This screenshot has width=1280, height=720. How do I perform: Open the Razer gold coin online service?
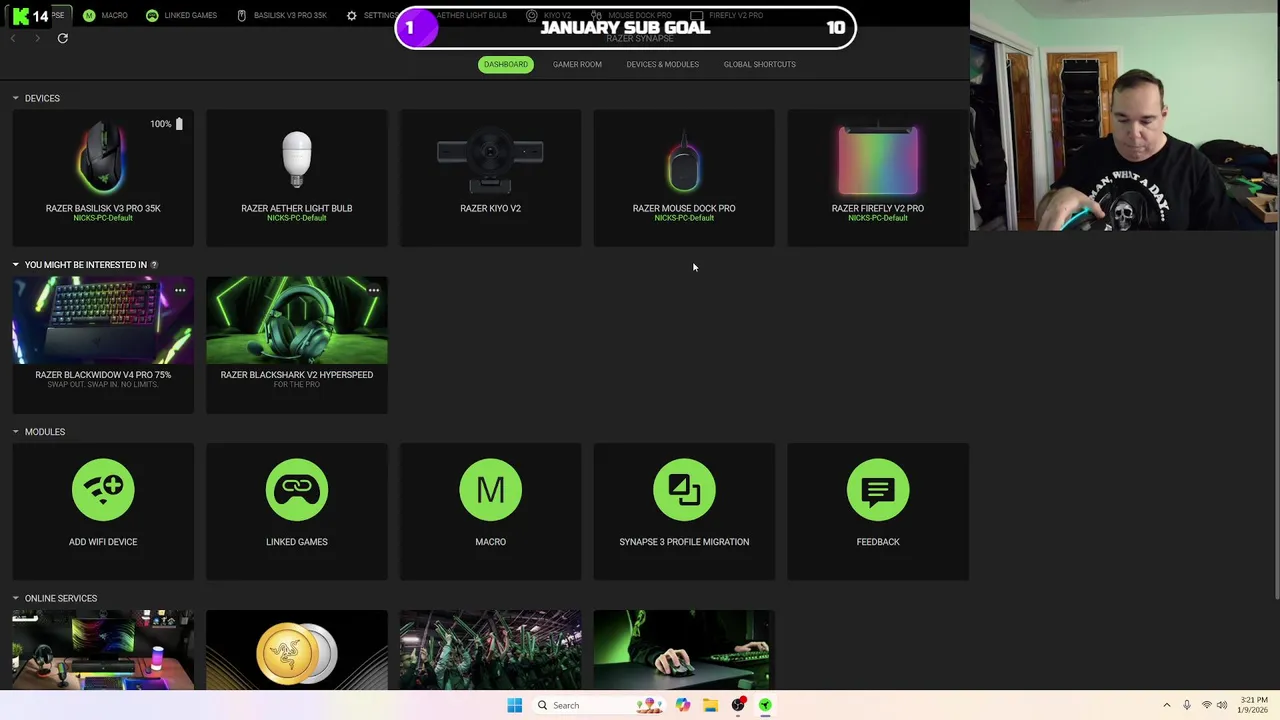pyautogui.click(x=297, y=650)
